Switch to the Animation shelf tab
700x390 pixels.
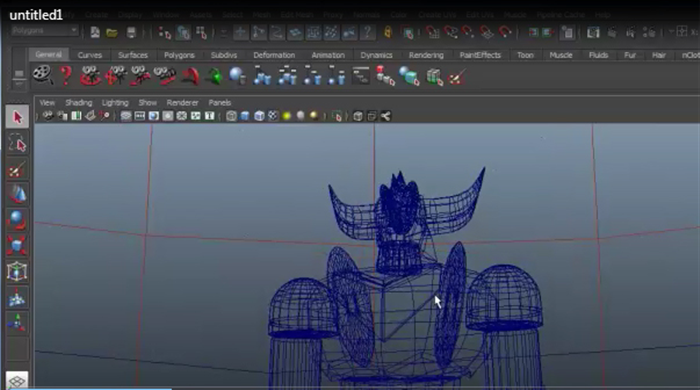(x=328, y=55)
